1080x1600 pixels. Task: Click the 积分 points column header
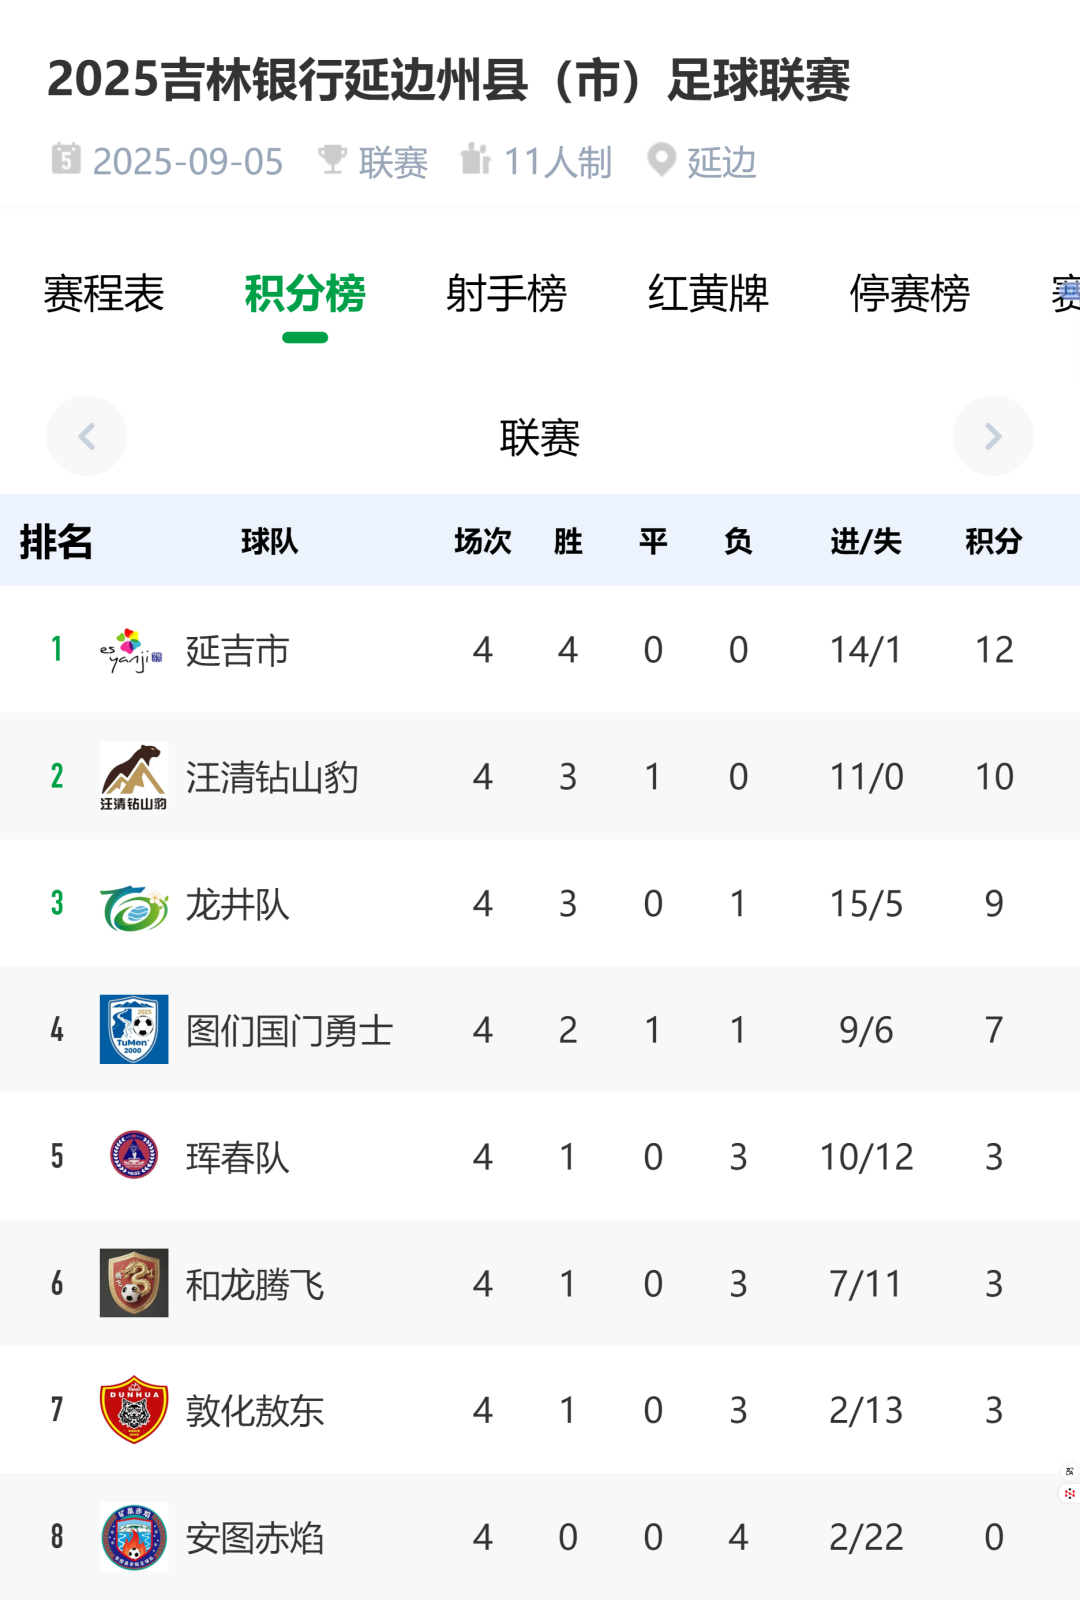coord(993,541)
